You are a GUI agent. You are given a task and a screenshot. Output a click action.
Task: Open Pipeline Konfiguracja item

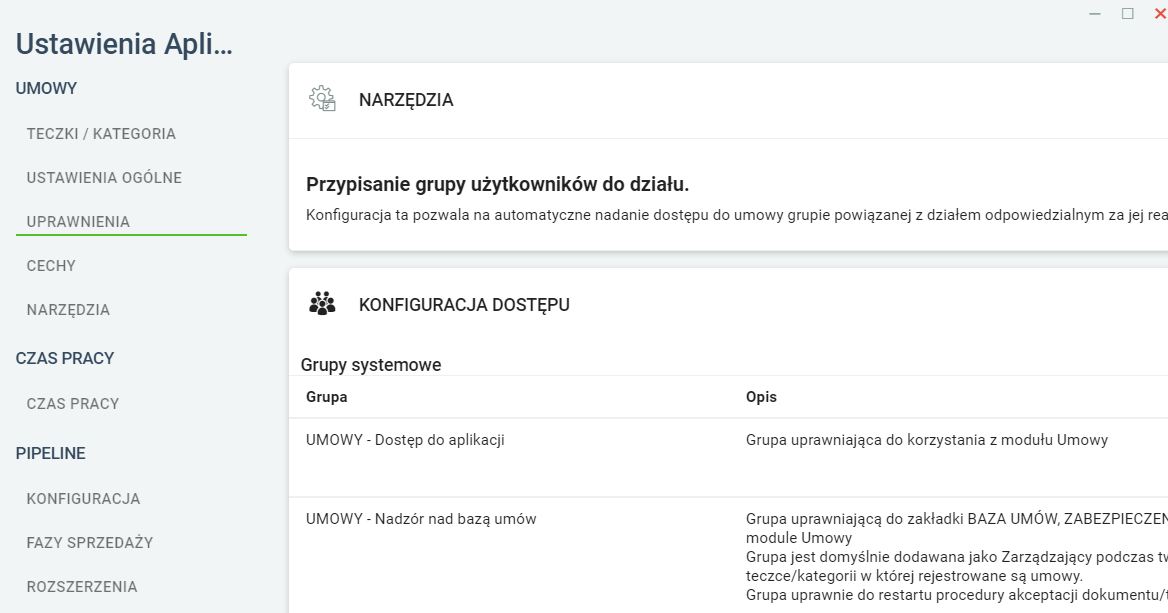(83, 499)
